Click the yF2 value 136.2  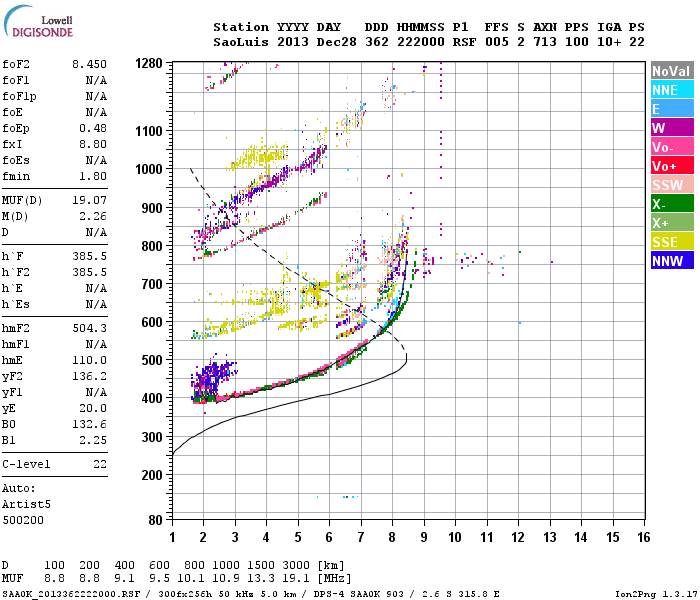[89, 376]
